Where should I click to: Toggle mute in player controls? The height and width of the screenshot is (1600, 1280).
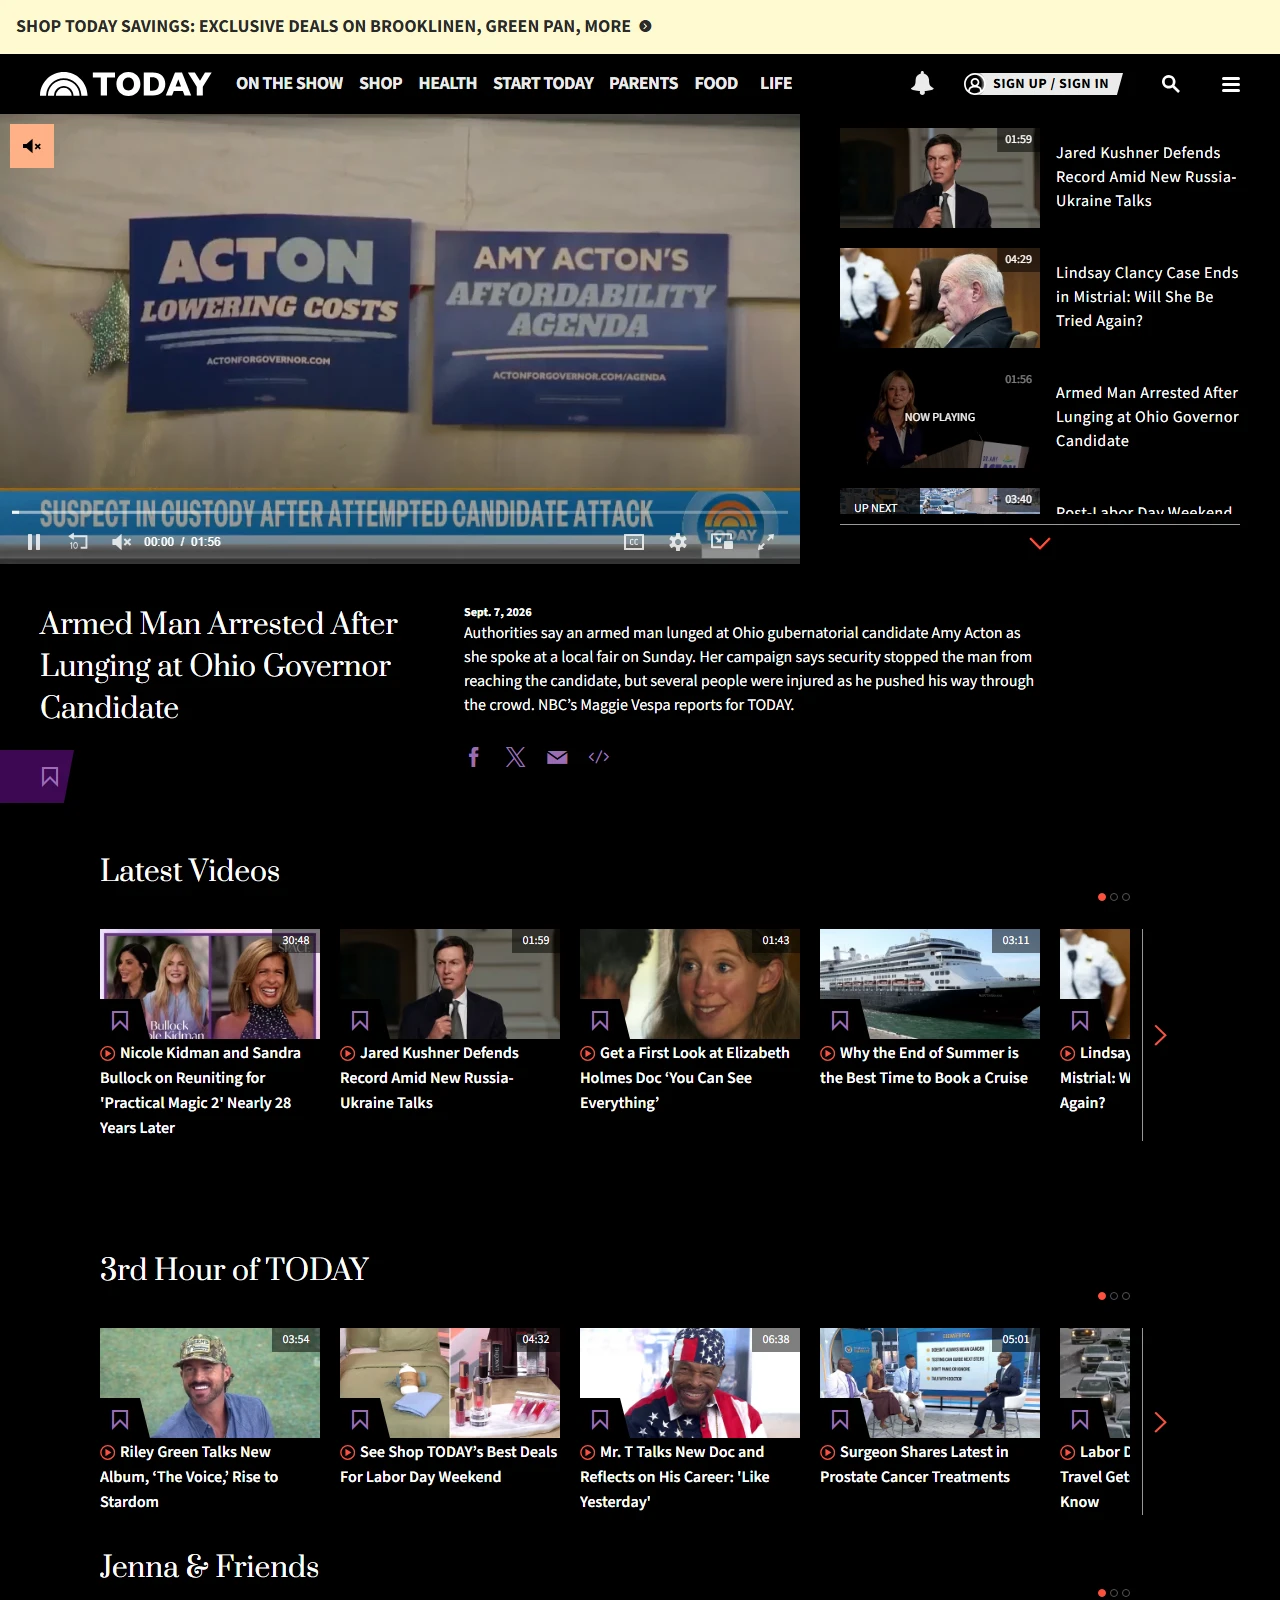[x=121, y=542]
